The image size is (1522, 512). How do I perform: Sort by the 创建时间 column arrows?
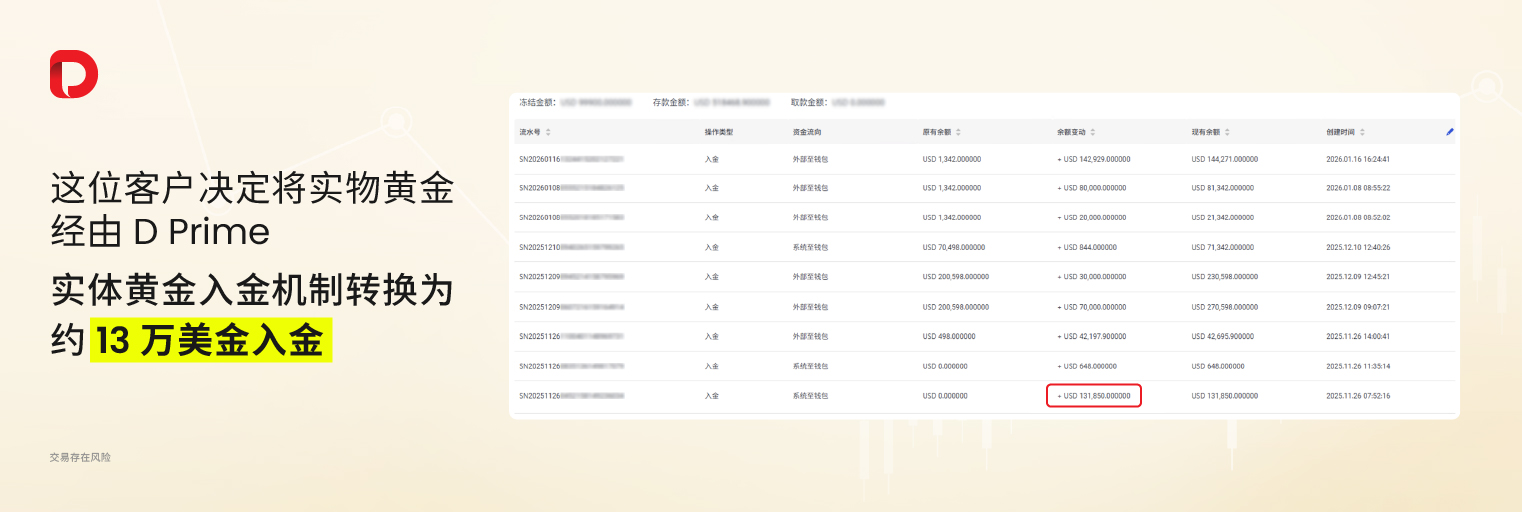tap(1362, 132)
